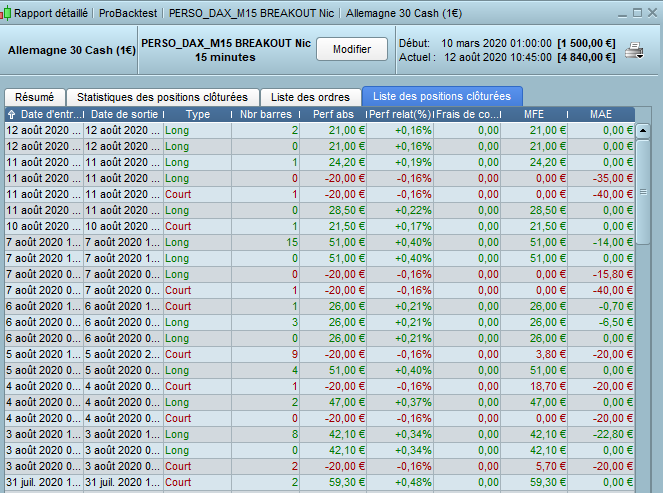This screenshot has width=663, height=493.
Task: Click the 15 minutes timeframe label
Action: point(225,58)
